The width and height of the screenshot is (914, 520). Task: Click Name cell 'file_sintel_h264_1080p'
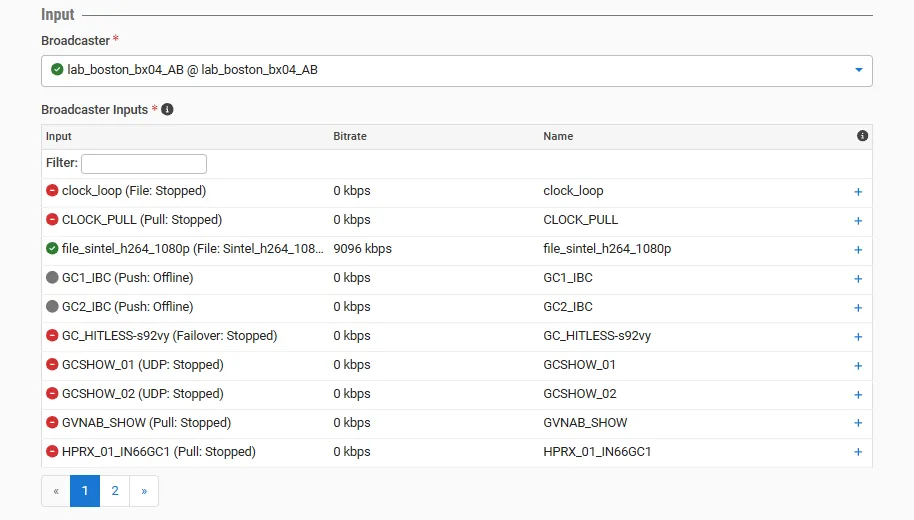[607, 249]
